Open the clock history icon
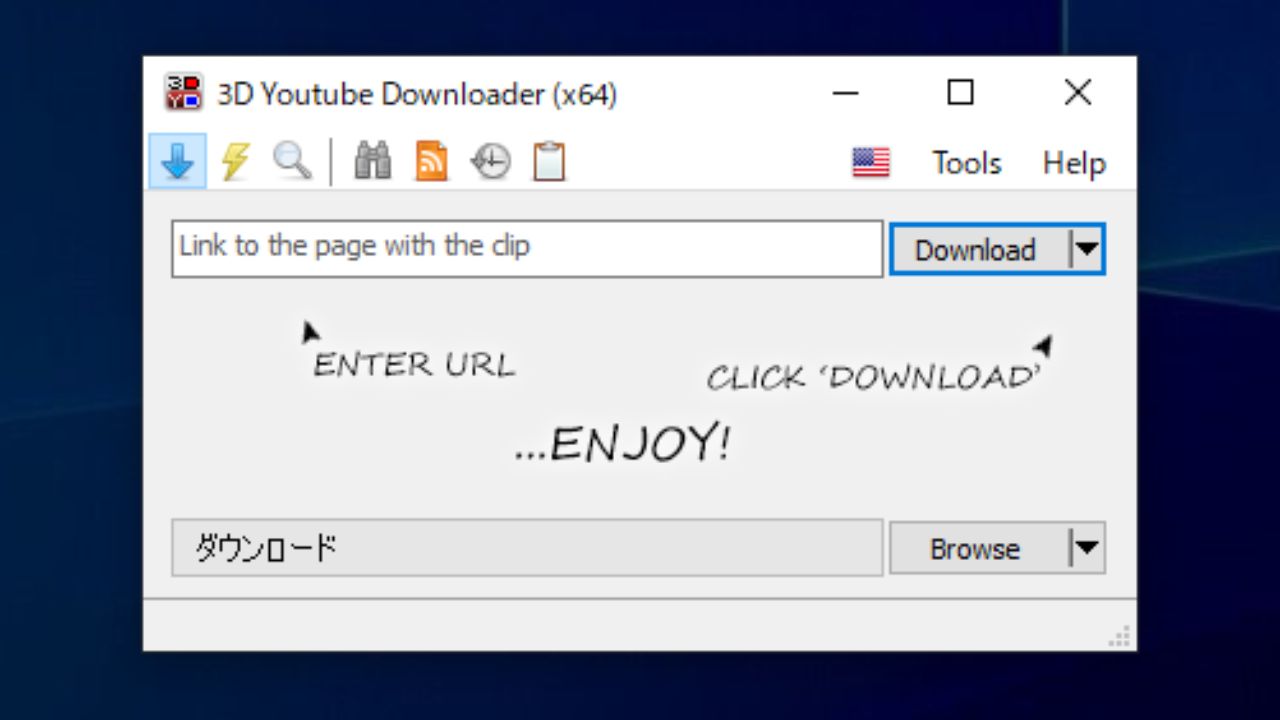Viewport: 1280px width, 720px height. 490,161
